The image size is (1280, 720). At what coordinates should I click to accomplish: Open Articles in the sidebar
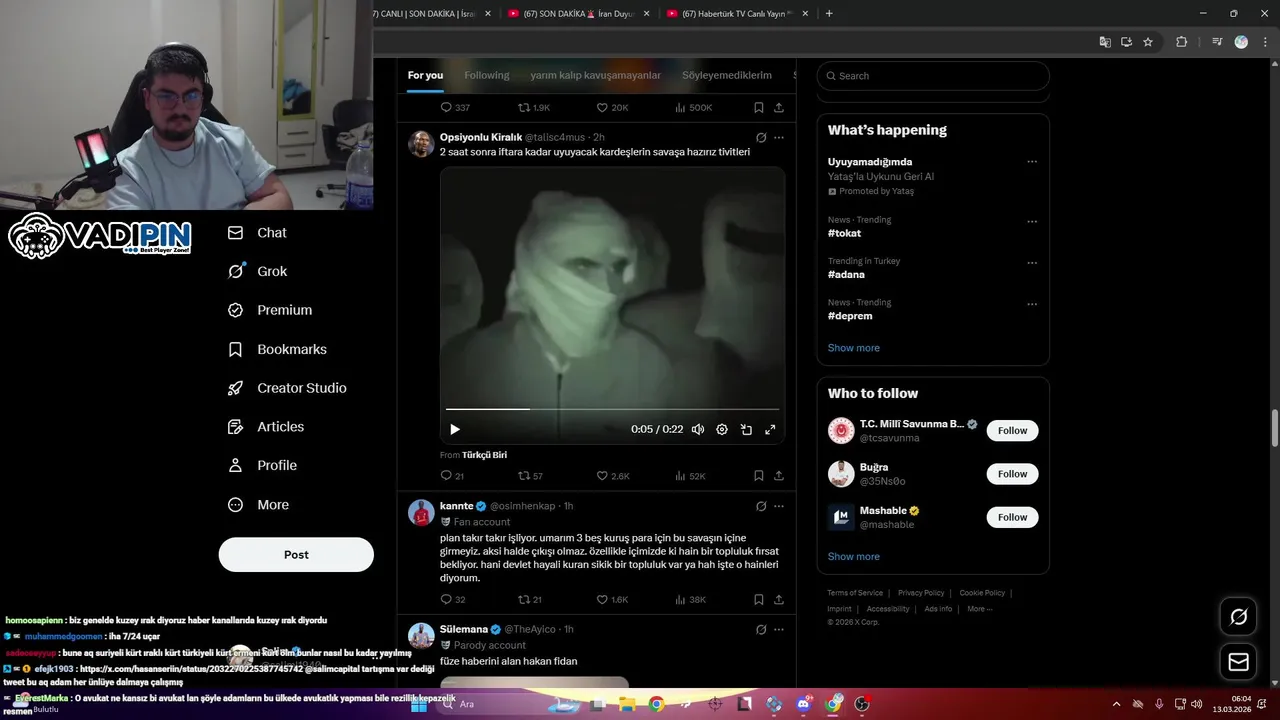point(265,426)
